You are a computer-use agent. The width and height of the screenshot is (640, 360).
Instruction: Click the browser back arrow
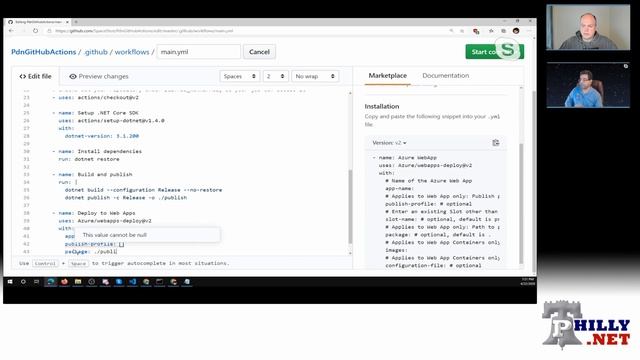click(x=11, y=31)
